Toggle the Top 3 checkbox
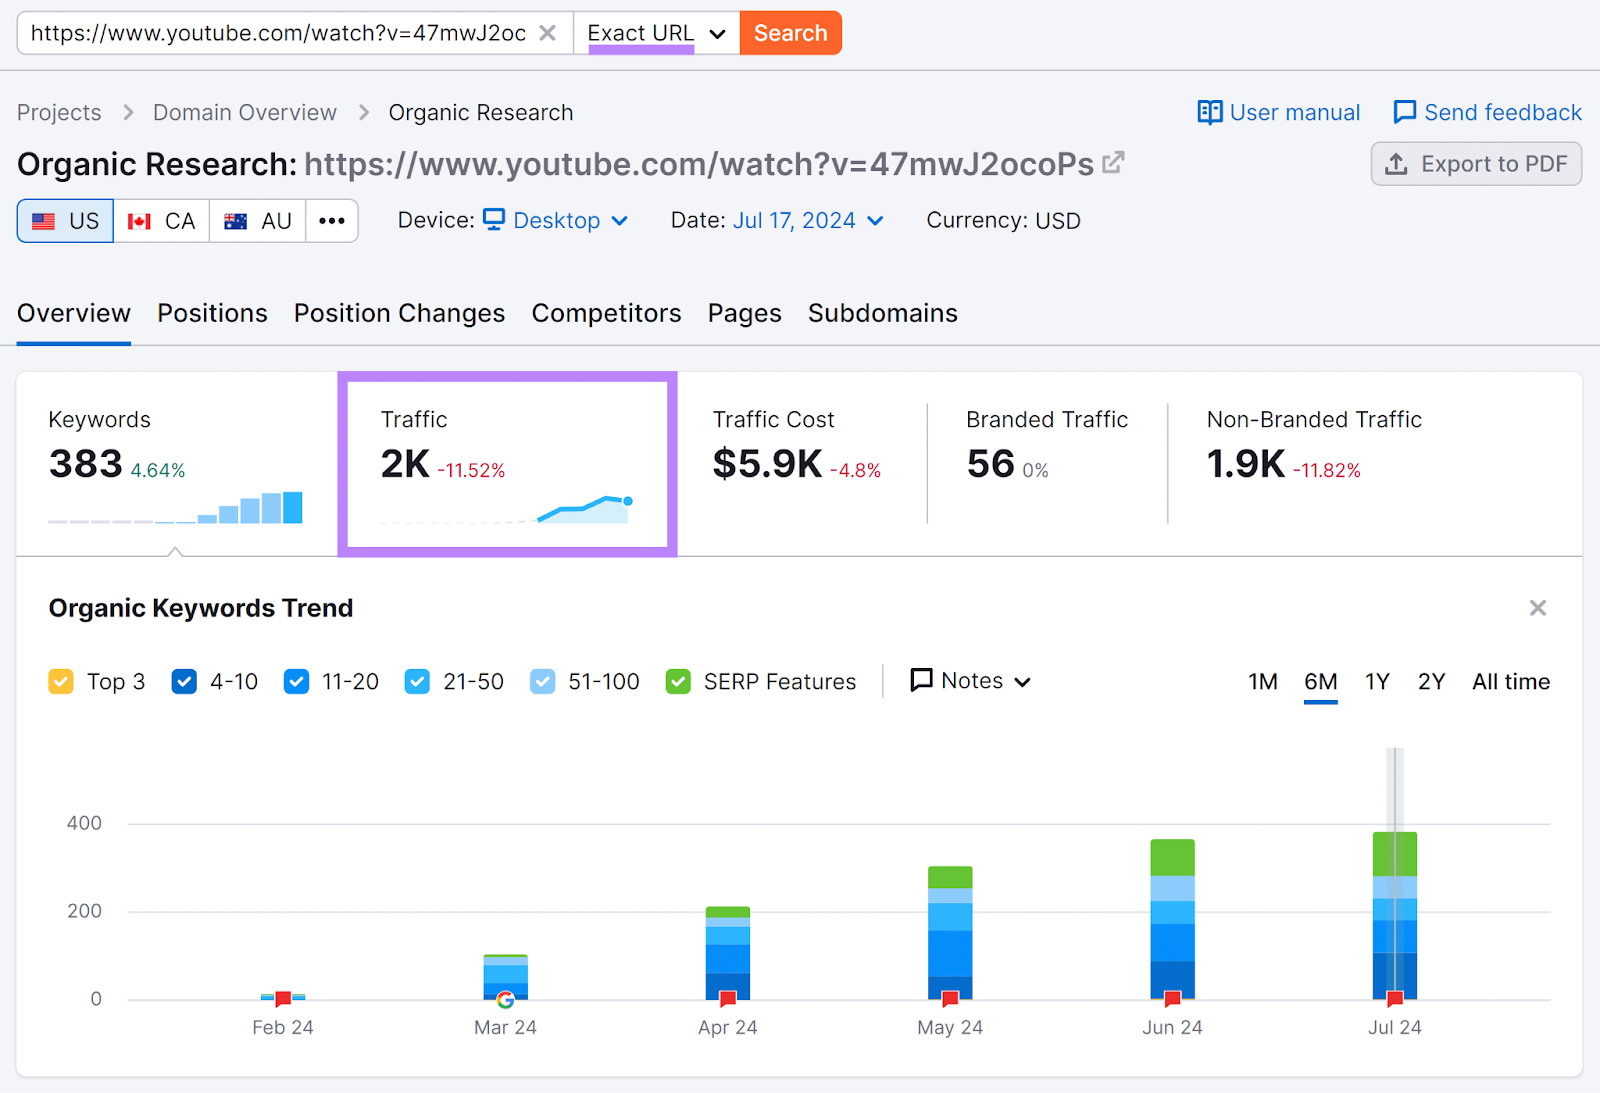Image resolution: width=1600 pixels, height=1093 pixels. 61,682
